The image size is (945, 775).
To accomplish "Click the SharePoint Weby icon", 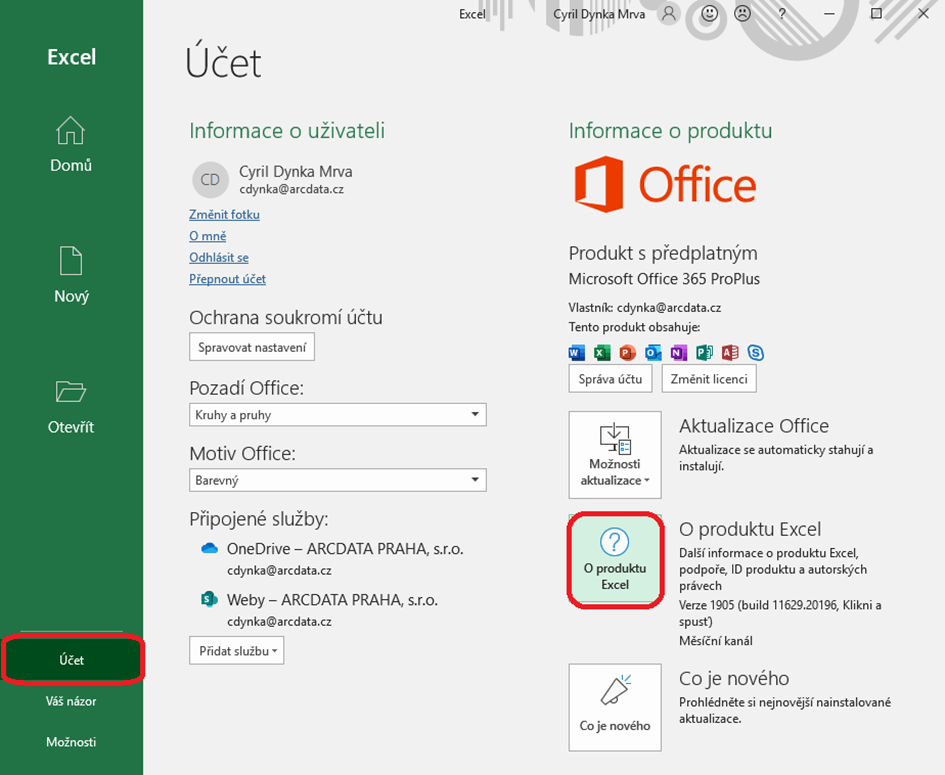I will [209, 599].
